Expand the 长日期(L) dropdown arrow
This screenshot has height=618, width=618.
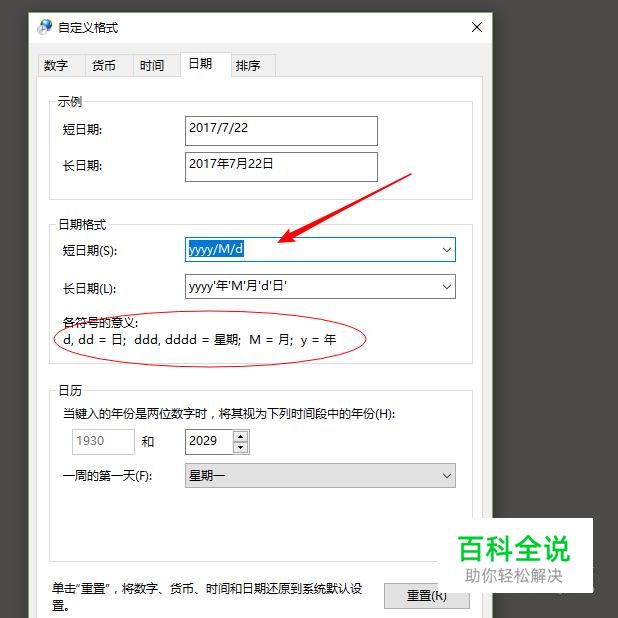[x=447, y=287]
